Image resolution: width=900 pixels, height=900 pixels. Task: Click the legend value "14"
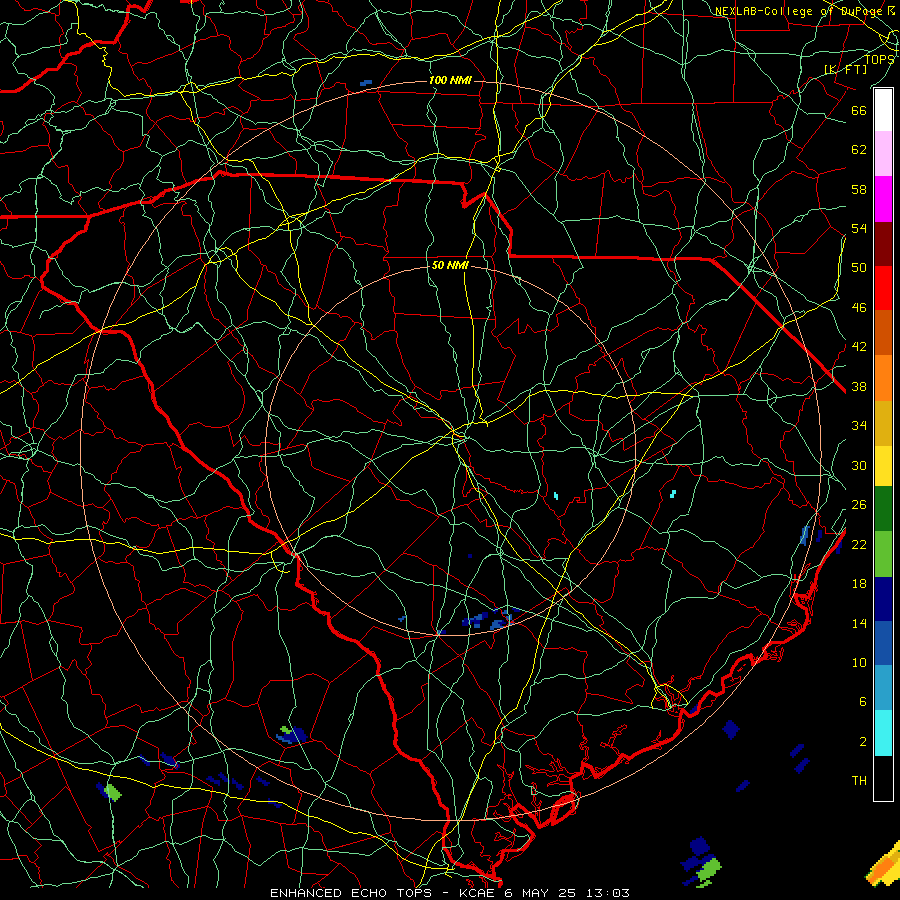(x=859, y=623)
